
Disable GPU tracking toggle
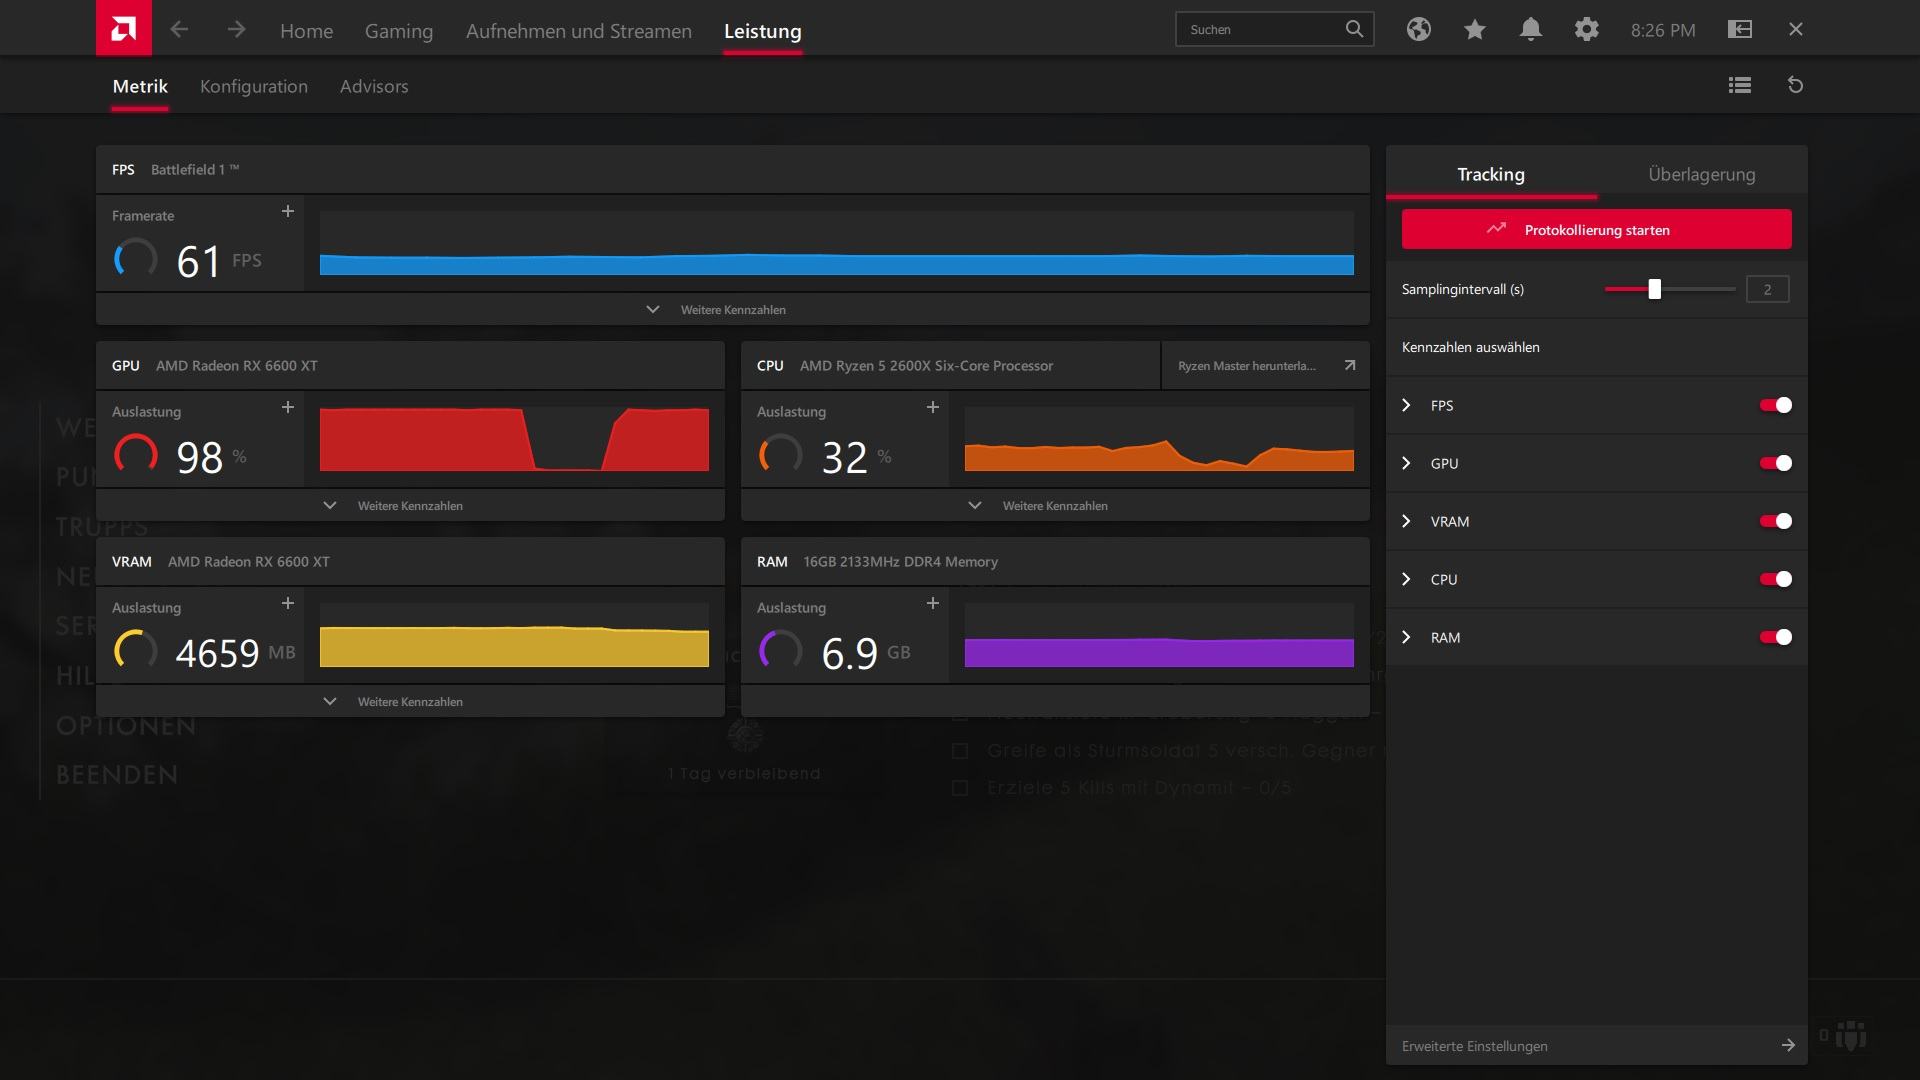(x=1776, y=463)
